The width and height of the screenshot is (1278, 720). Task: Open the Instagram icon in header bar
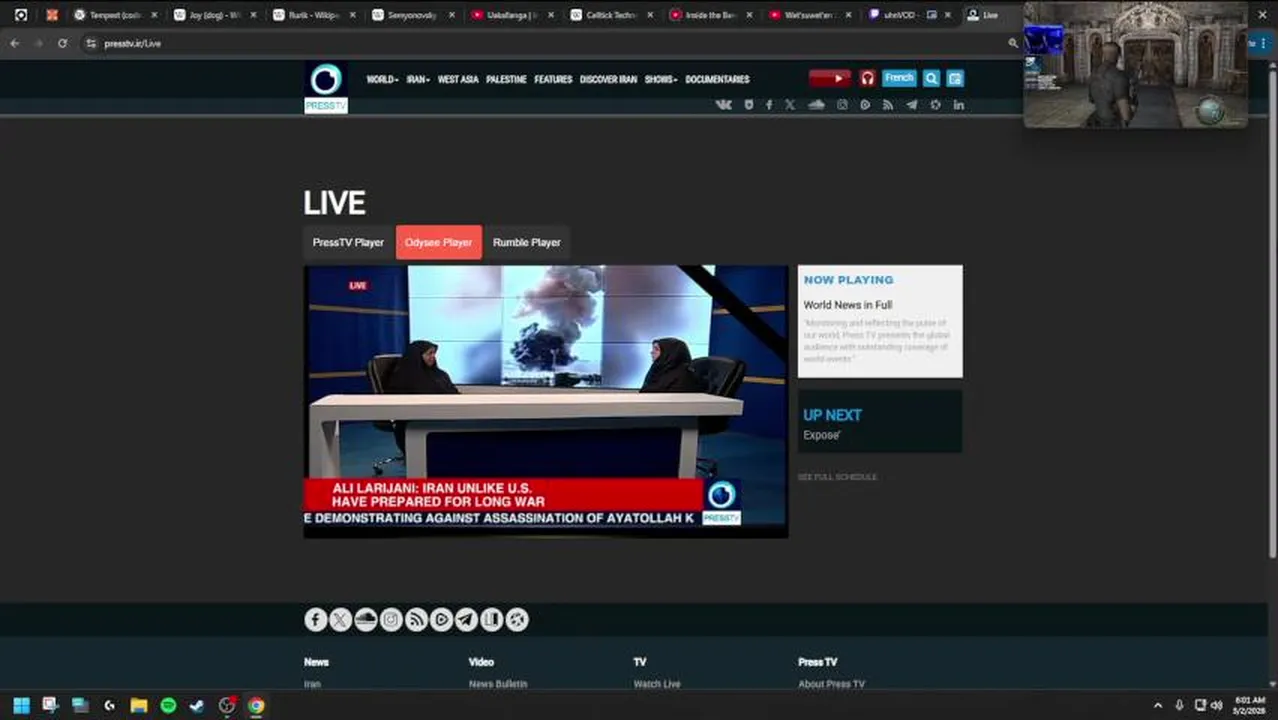click(x=842, y=105)
